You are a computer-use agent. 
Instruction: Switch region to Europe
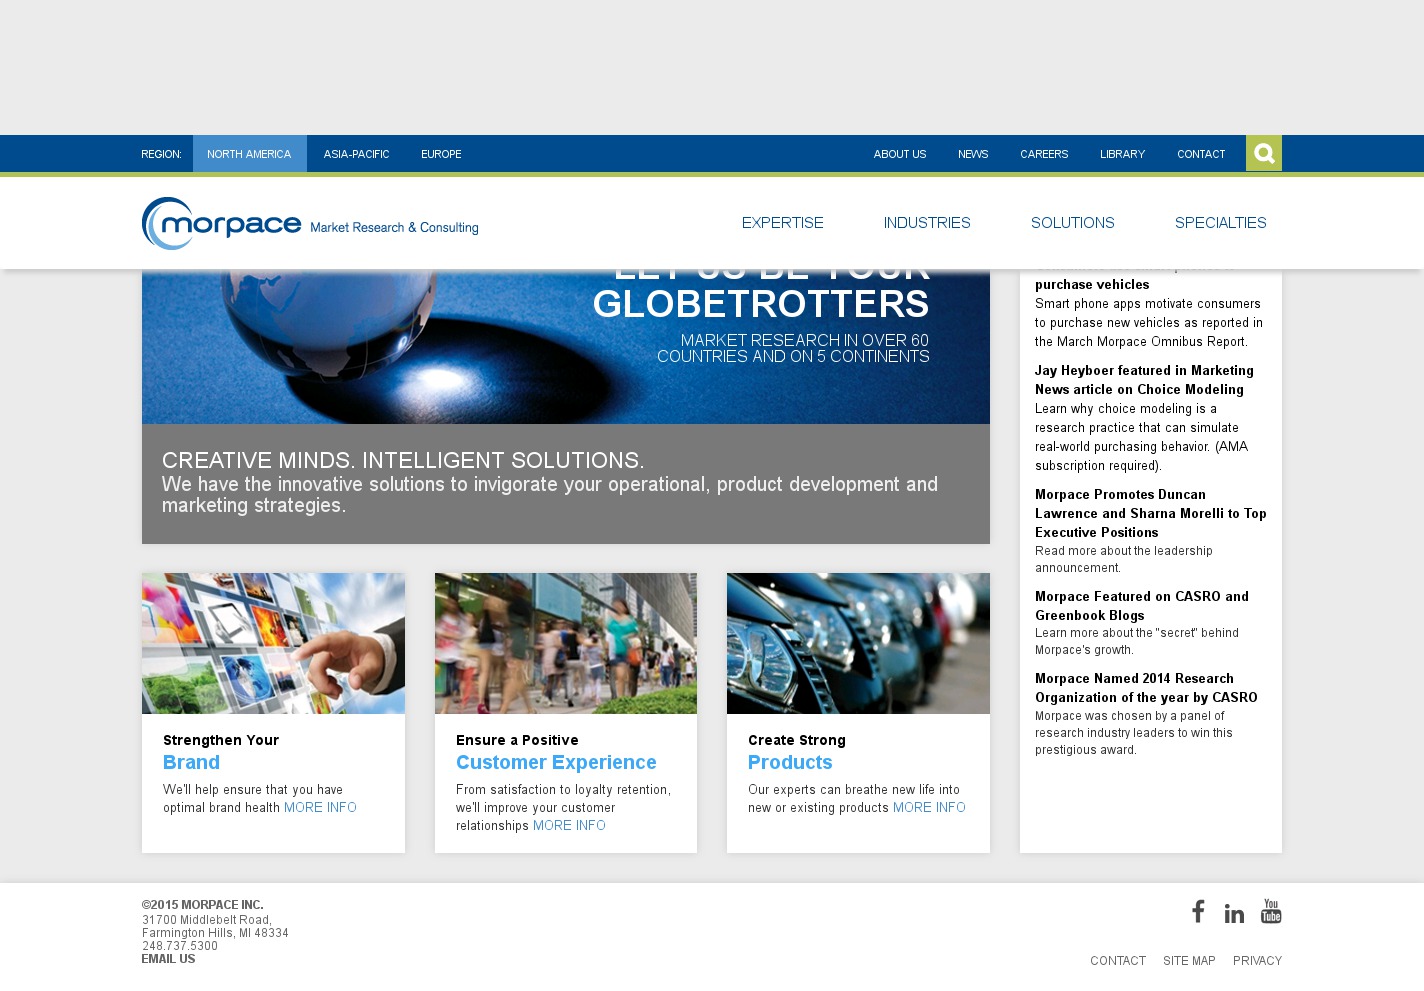coord(441,154)
